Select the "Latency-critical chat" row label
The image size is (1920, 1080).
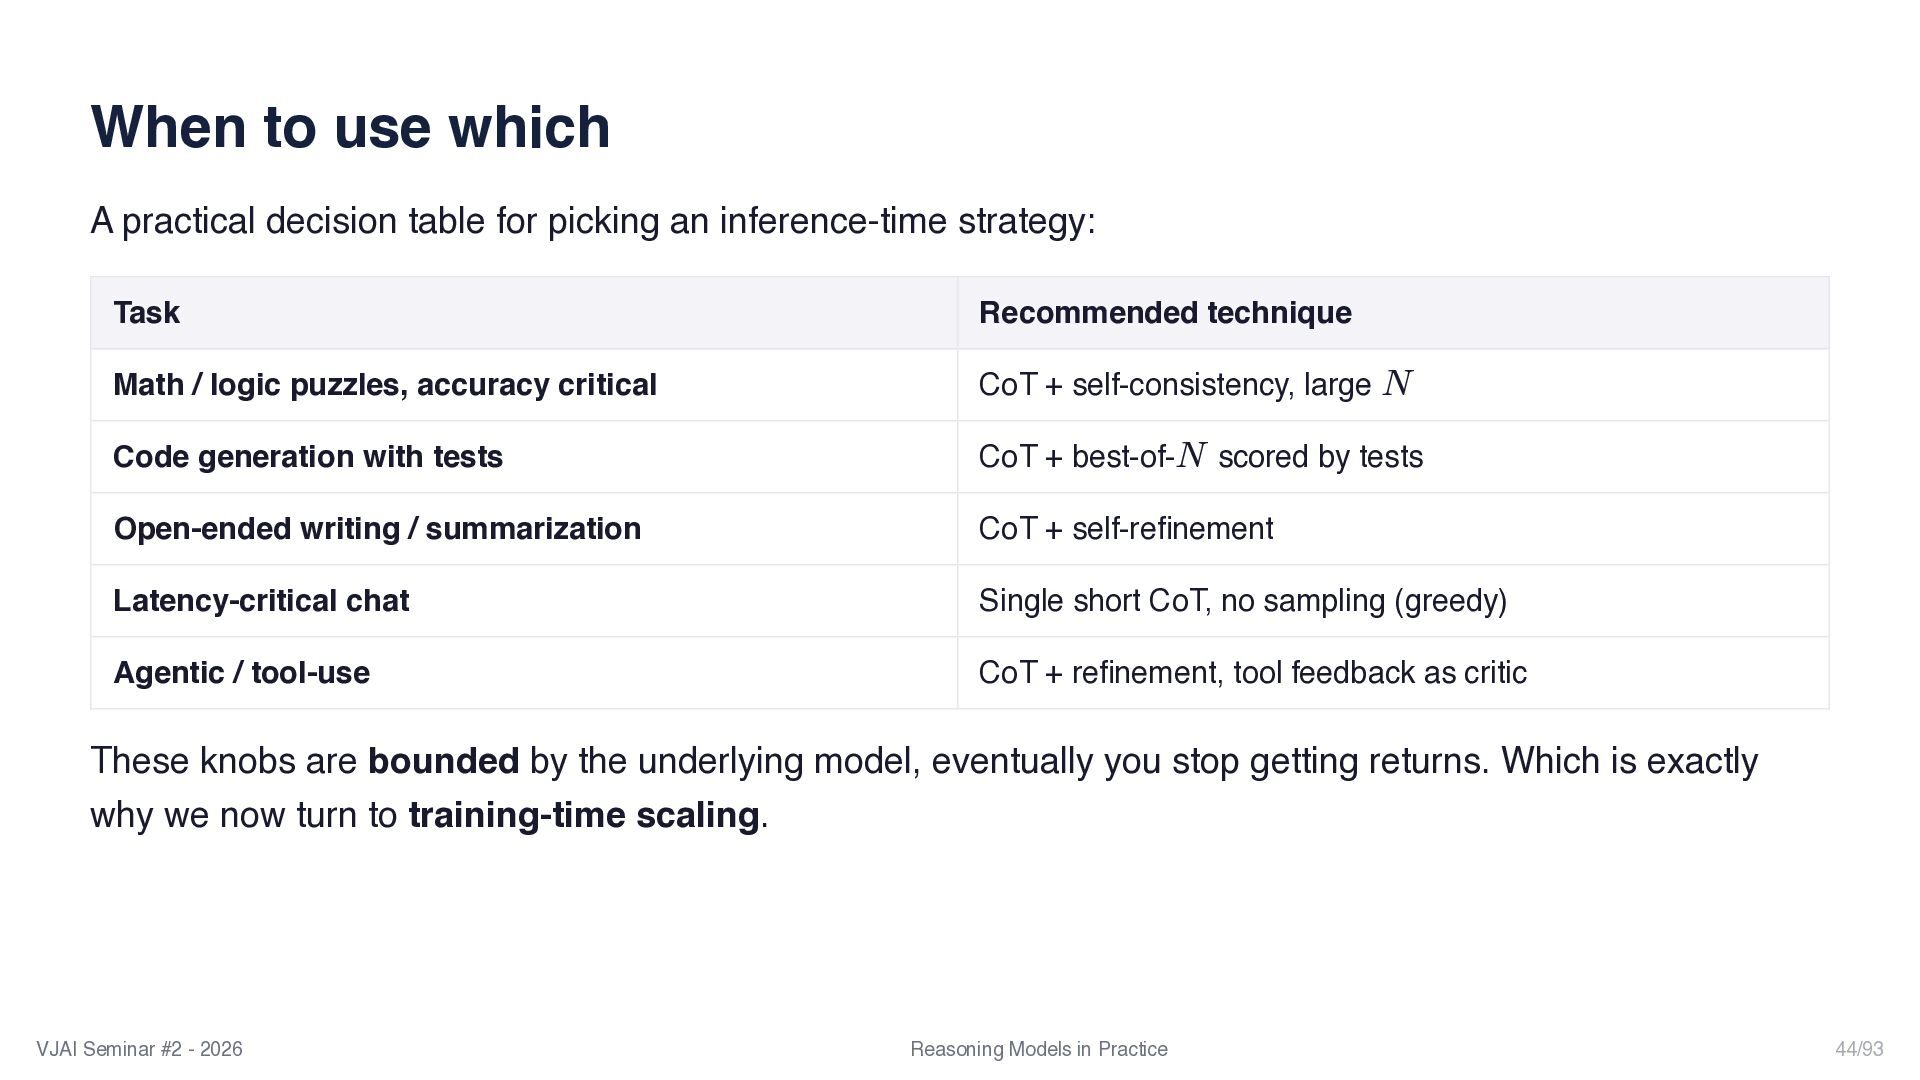pyautogui.click(x=261, y=601)
